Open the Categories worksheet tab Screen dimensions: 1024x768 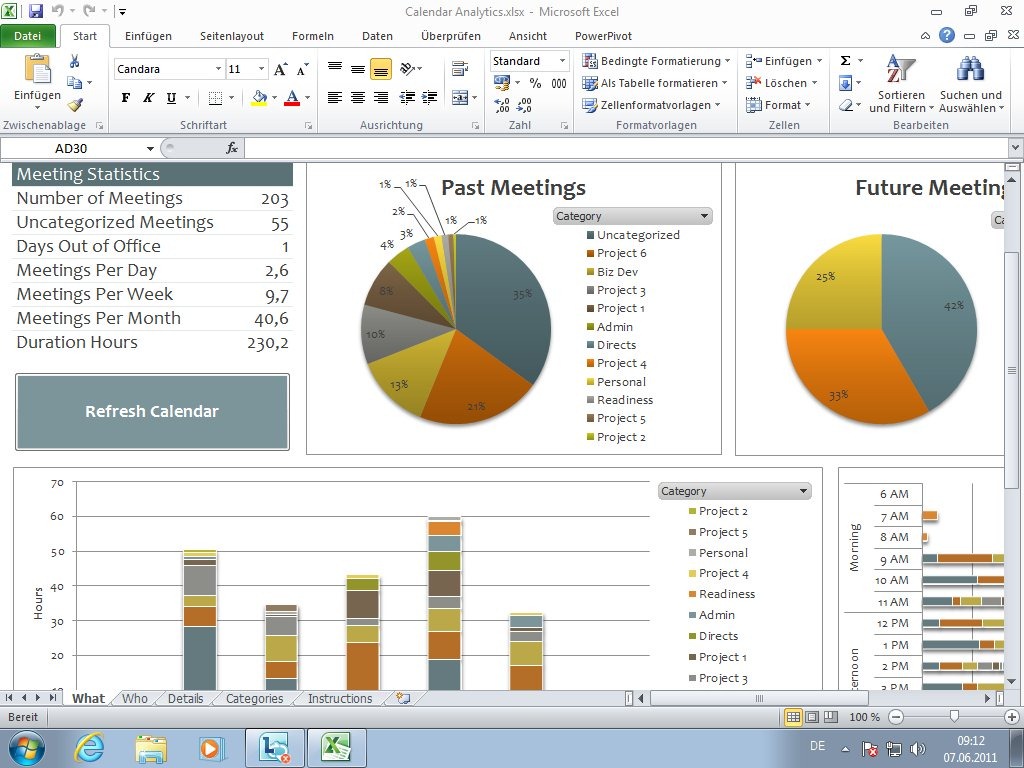click(x=254, y=699)
